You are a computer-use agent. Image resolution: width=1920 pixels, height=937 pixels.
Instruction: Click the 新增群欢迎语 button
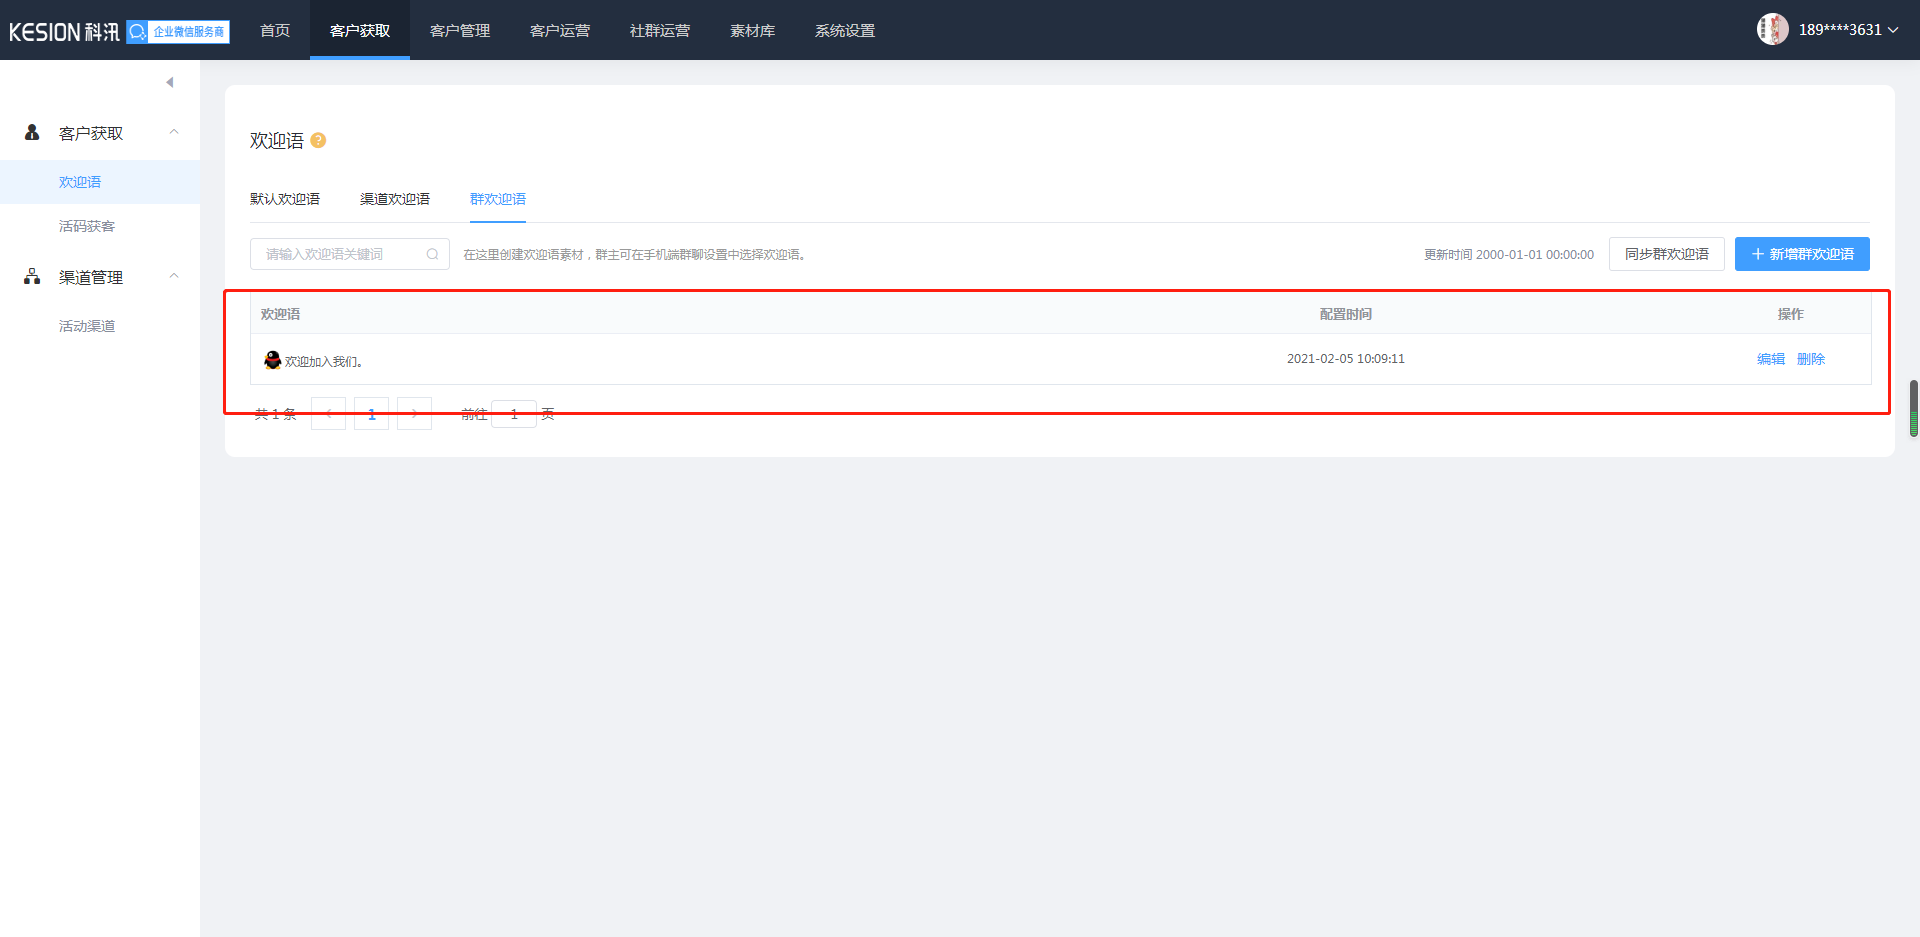(x=1802, y=254)
